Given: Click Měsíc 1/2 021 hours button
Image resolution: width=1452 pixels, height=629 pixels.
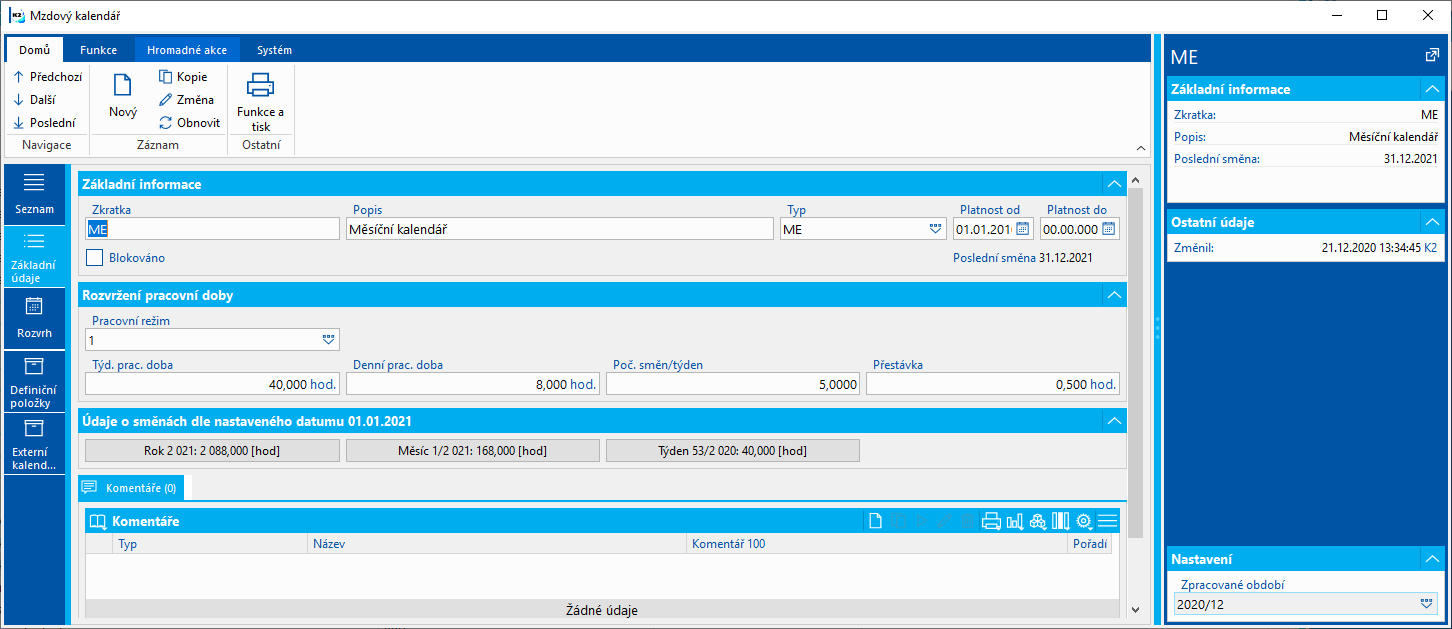Looking at the screenshot, I should (x=473, y=451).
